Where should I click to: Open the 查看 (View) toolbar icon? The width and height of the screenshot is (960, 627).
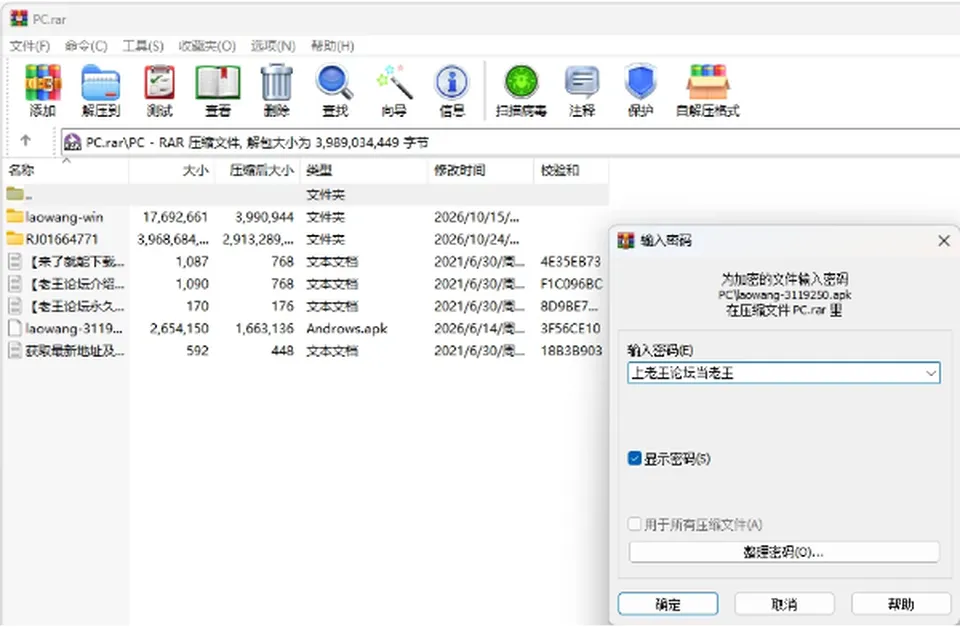point(218,90)
